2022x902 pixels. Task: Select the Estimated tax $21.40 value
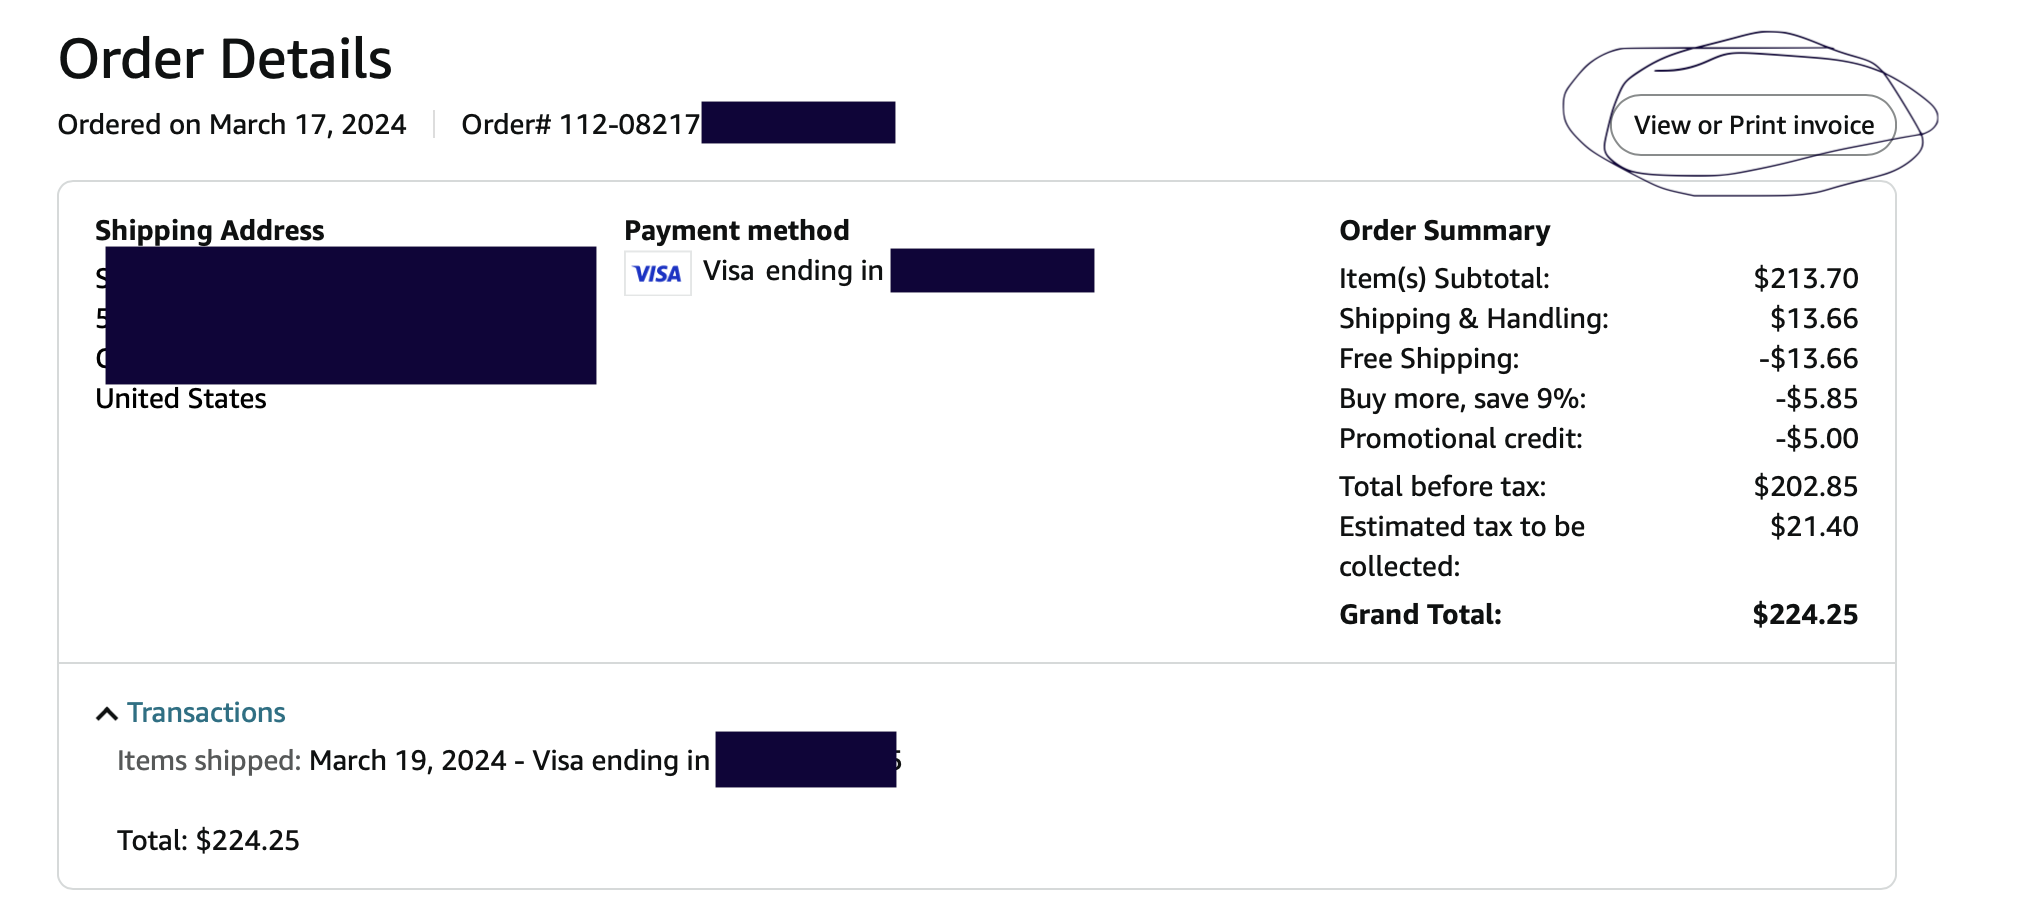(x=1814, y=526)
